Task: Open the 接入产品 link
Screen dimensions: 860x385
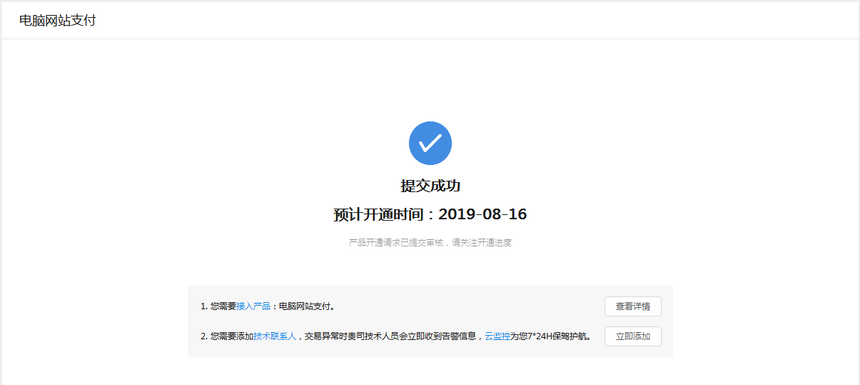Action: point(253,307)
